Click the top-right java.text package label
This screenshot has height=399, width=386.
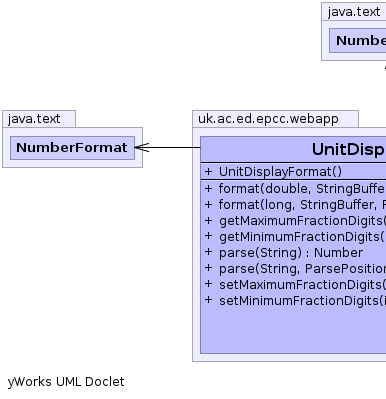pyautogui.click(x=354, y=12)
